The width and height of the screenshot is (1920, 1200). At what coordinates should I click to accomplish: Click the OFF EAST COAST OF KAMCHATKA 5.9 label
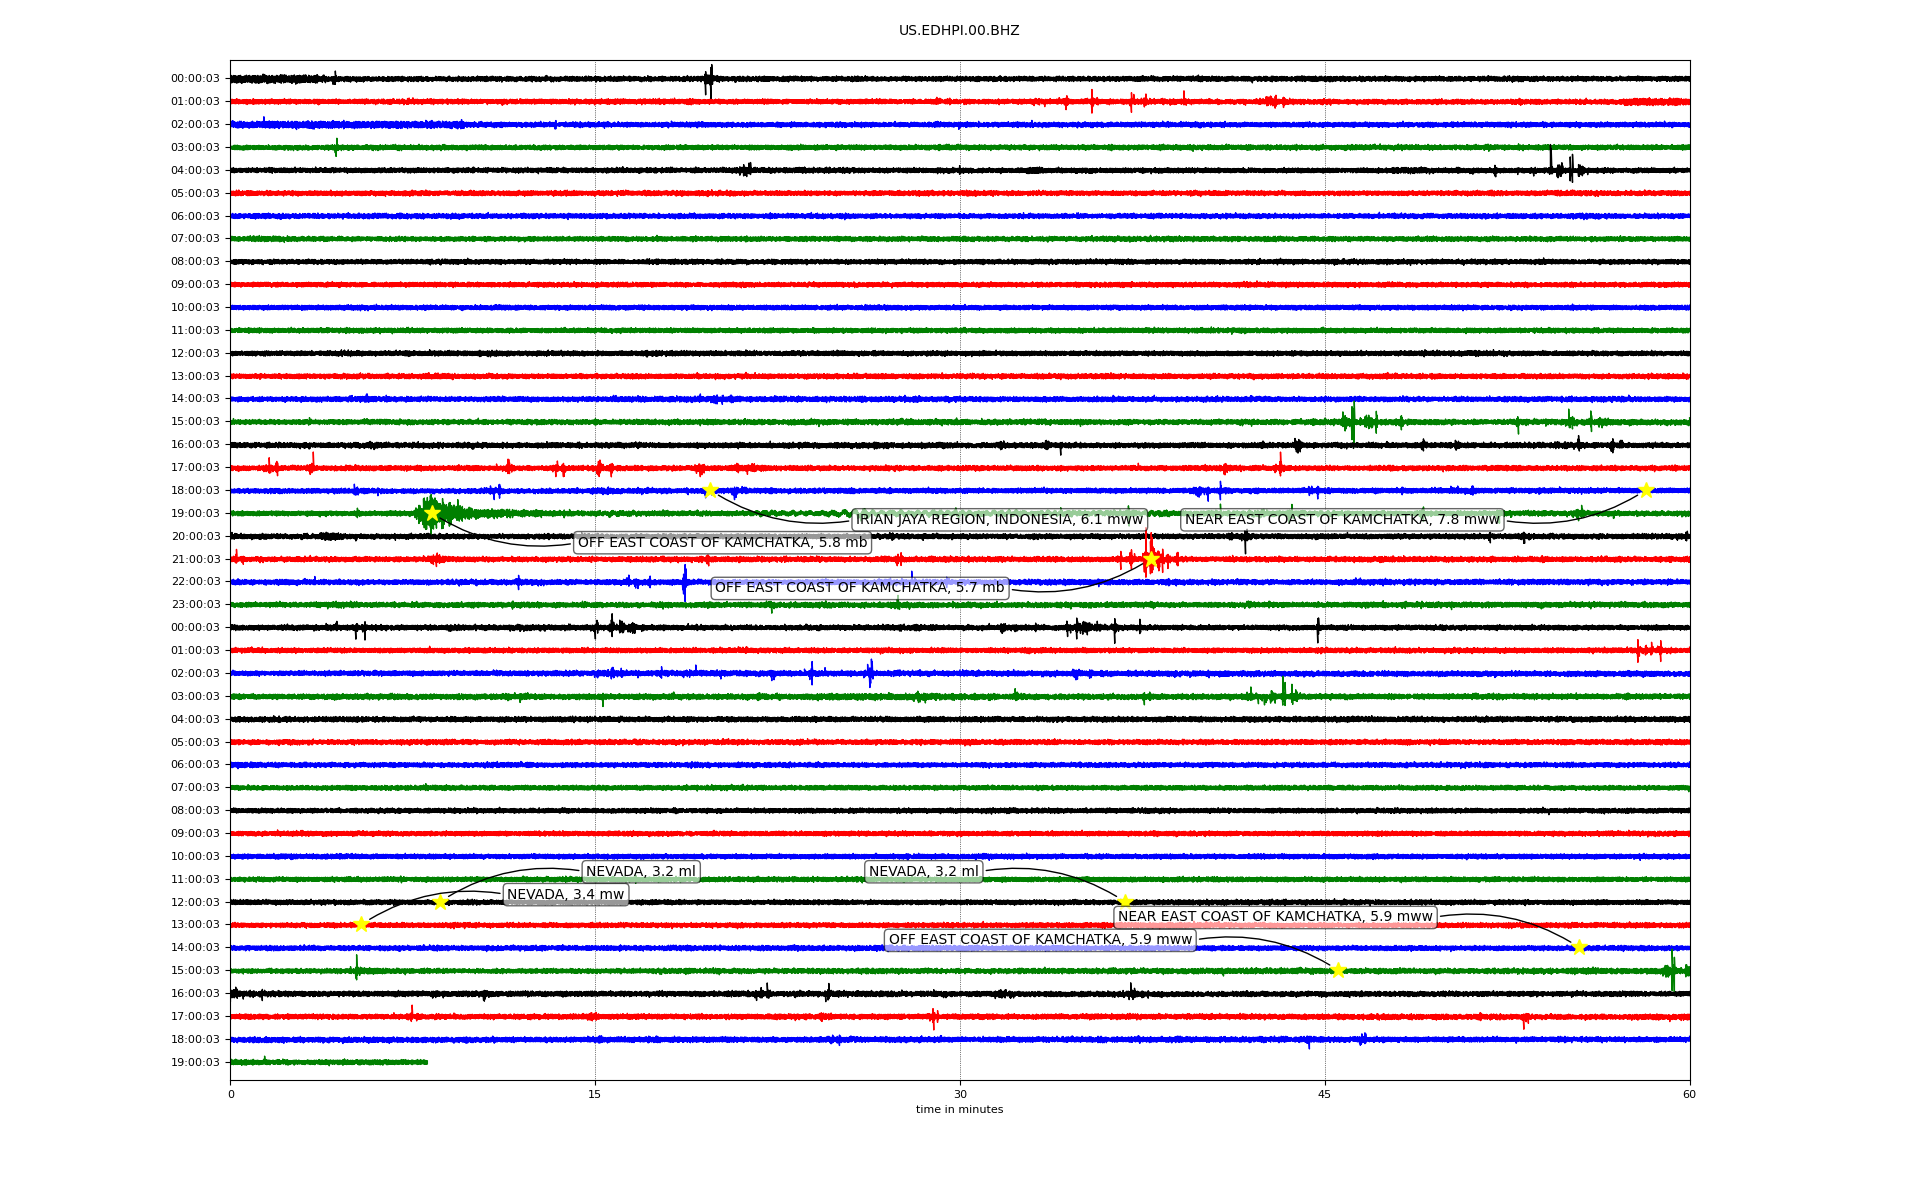click(x=1040, y=940)
